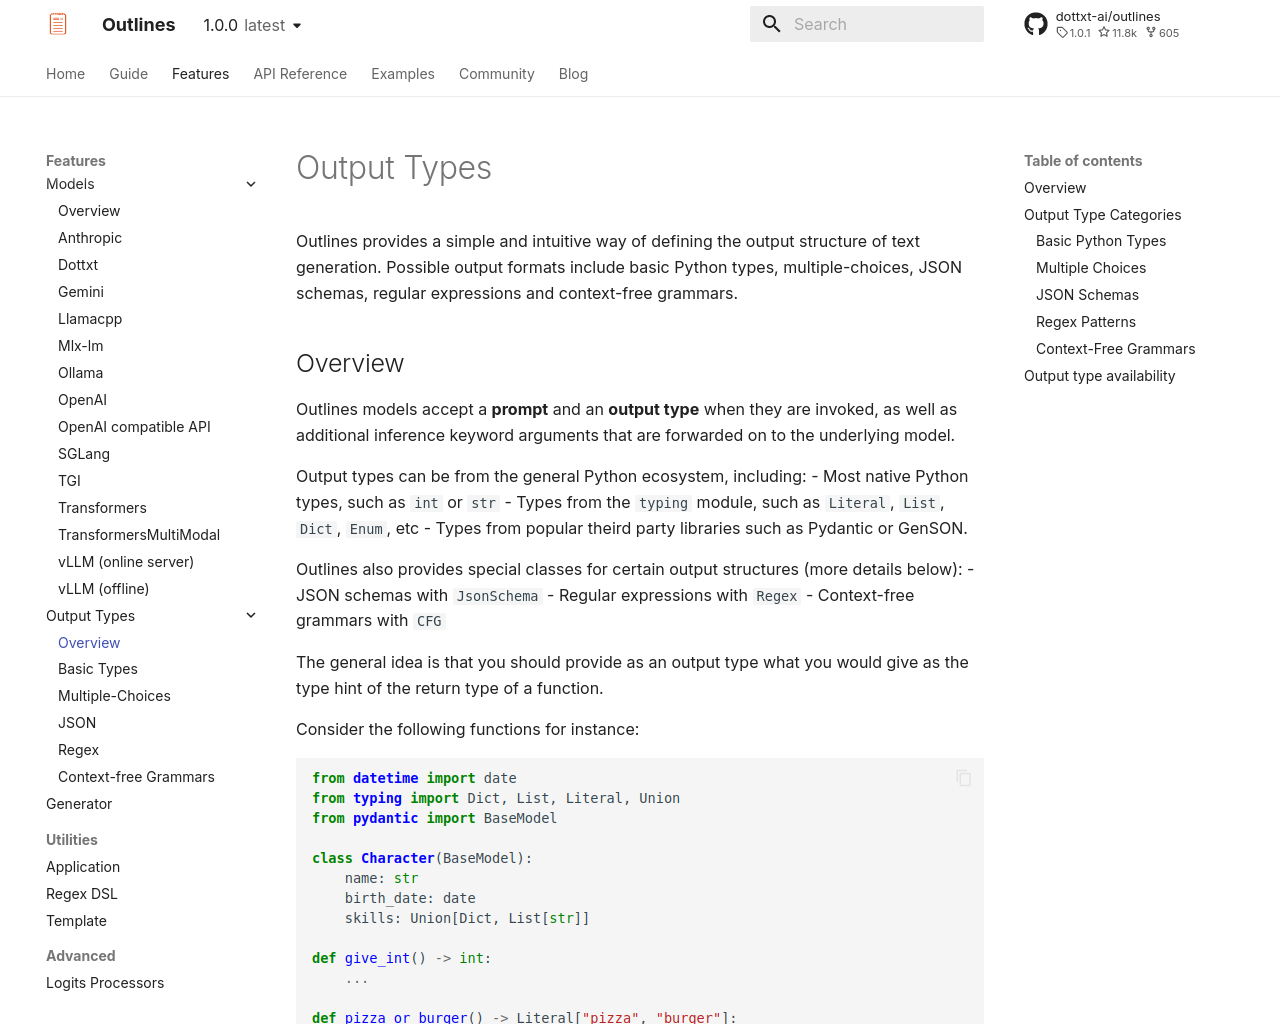Screen dimensions: 1280x1024
Task: Click the Output Types page heading
Action: click(x=394, y=168)
